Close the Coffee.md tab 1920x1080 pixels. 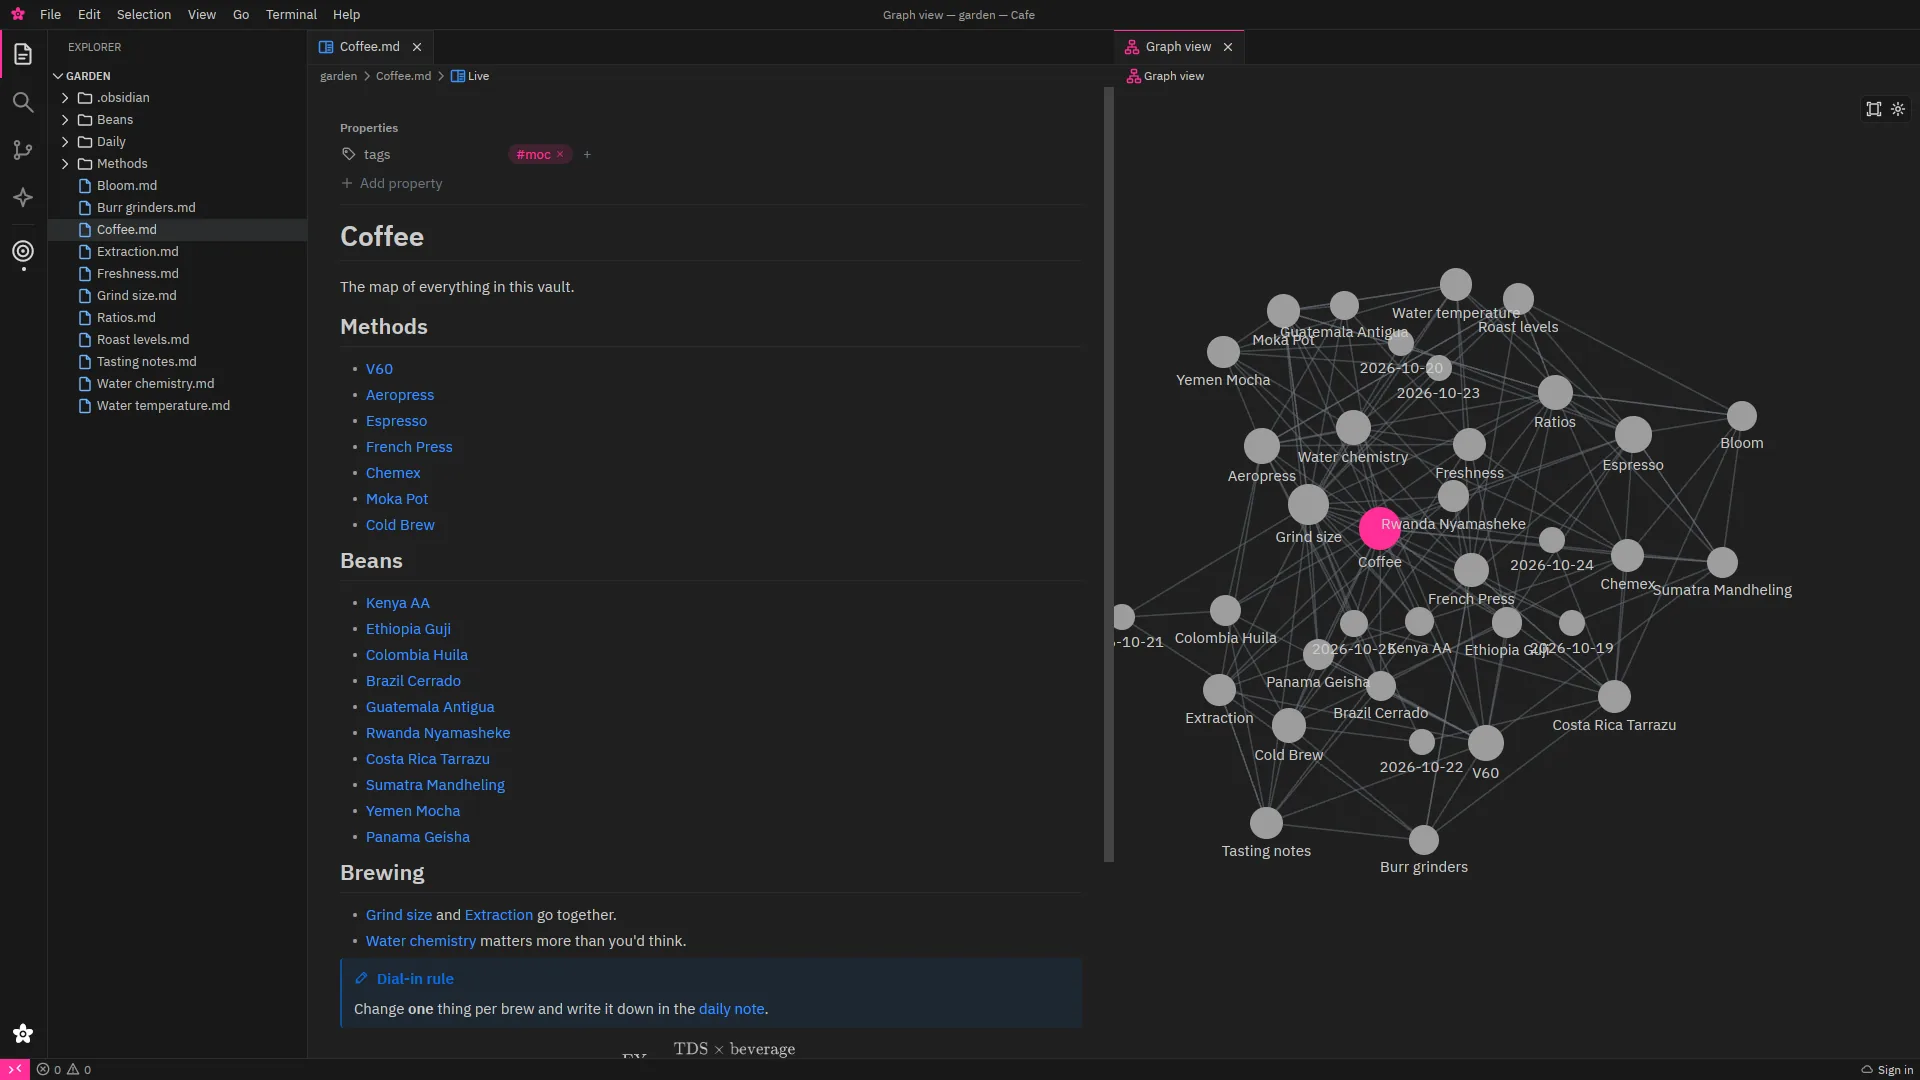(417, 47)
